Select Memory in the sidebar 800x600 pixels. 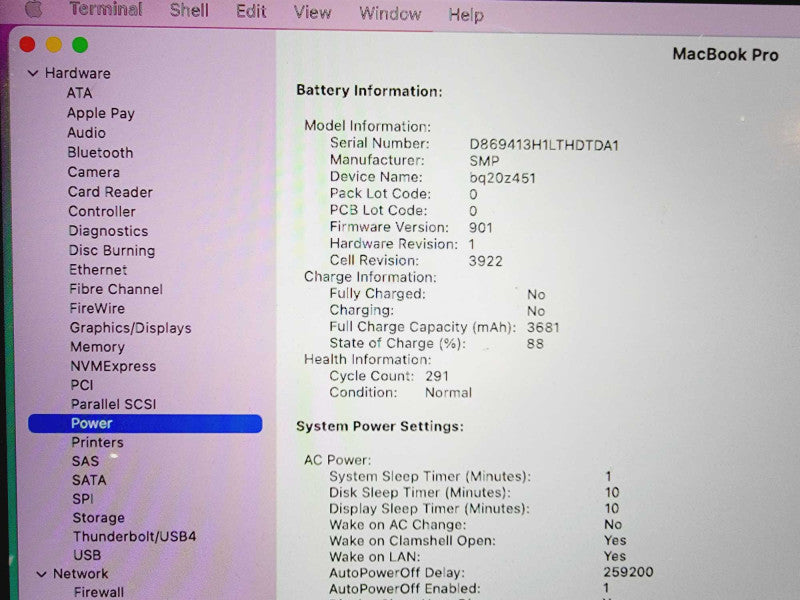[97, 347]
